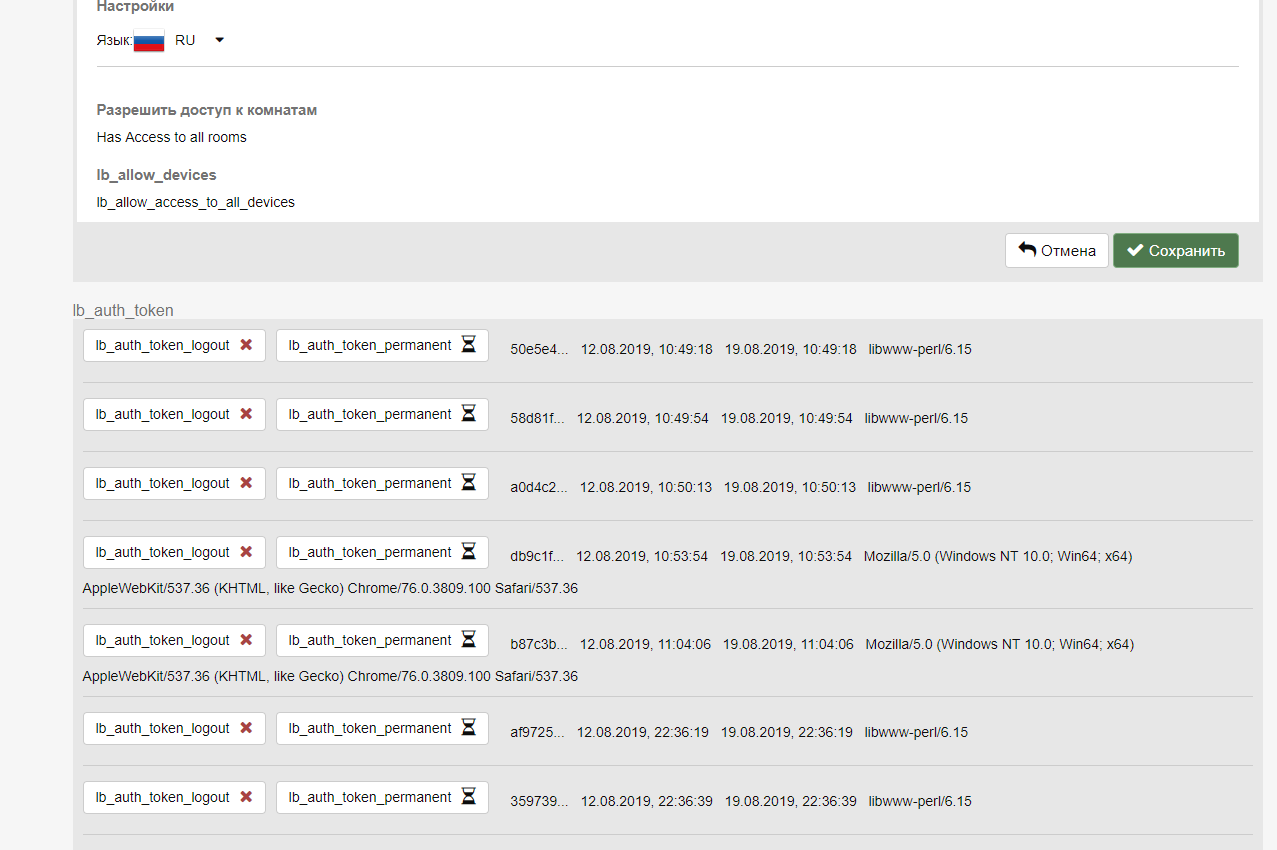Click red X icon for token 58d81f
The width and height of the screenshot is (1277, 850).
[x=246, y=414]
